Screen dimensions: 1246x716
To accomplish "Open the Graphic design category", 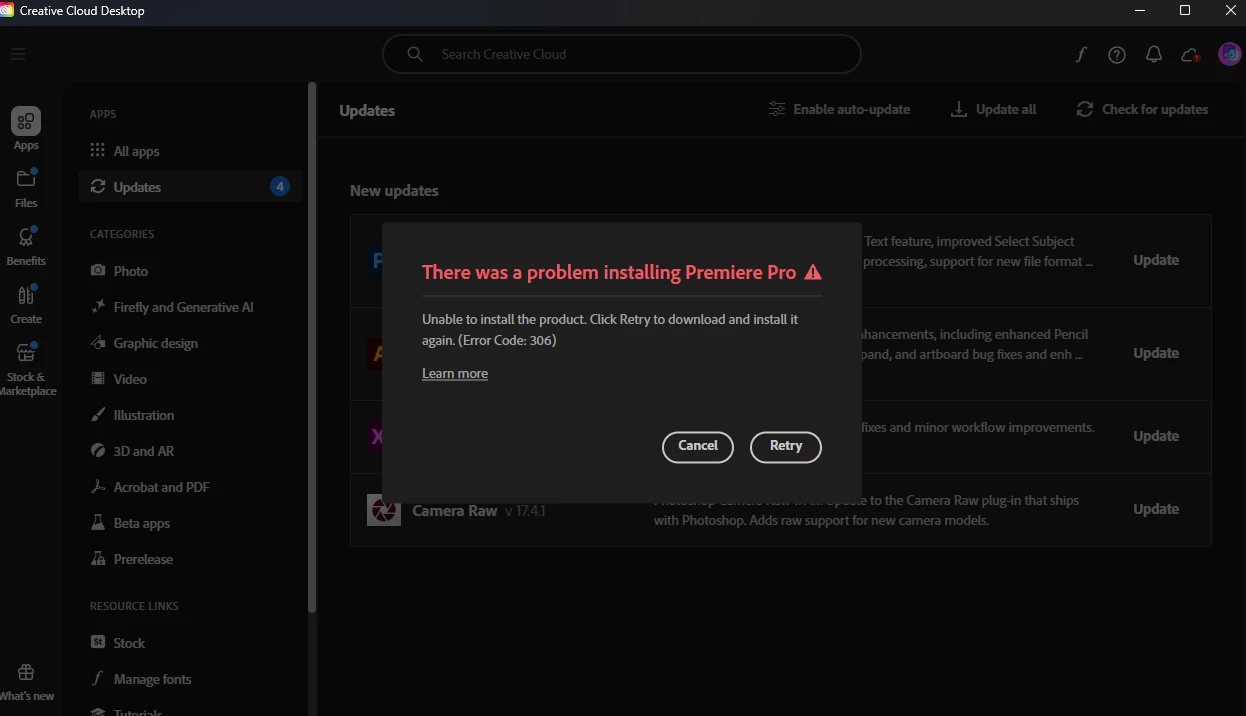I will coord(155,343).
